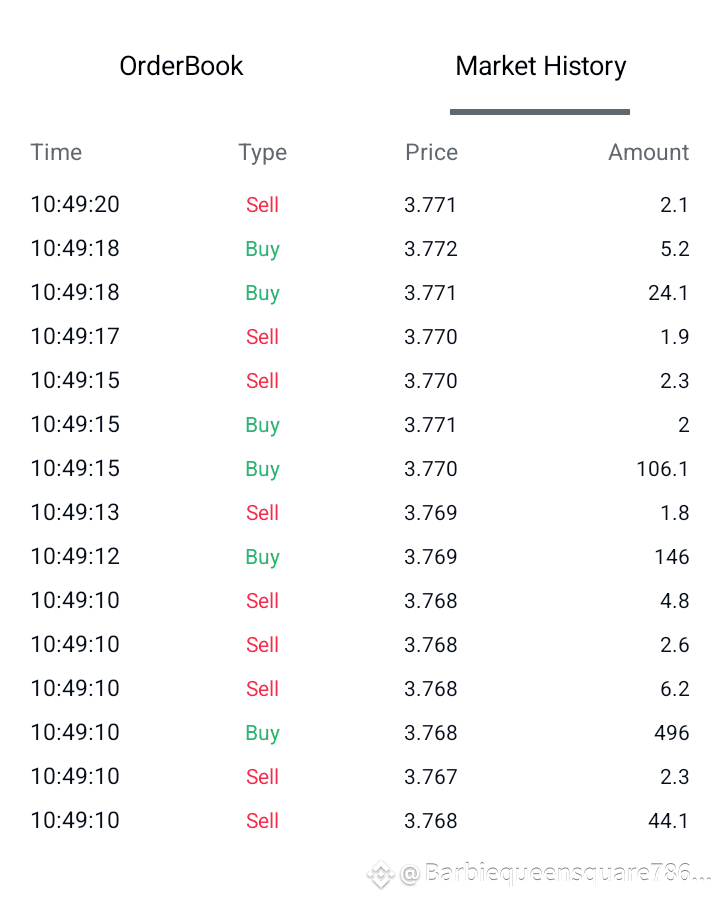Click the Time column header
The width and height of the screenshot is (720, 900).
pyautogui.click(x=56, y=152)
